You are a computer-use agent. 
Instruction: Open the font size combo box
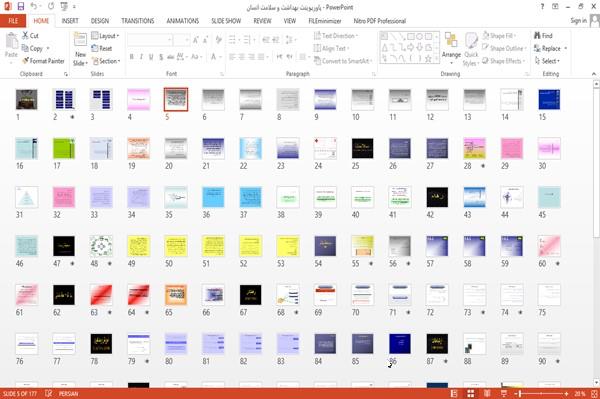(181, 40)
